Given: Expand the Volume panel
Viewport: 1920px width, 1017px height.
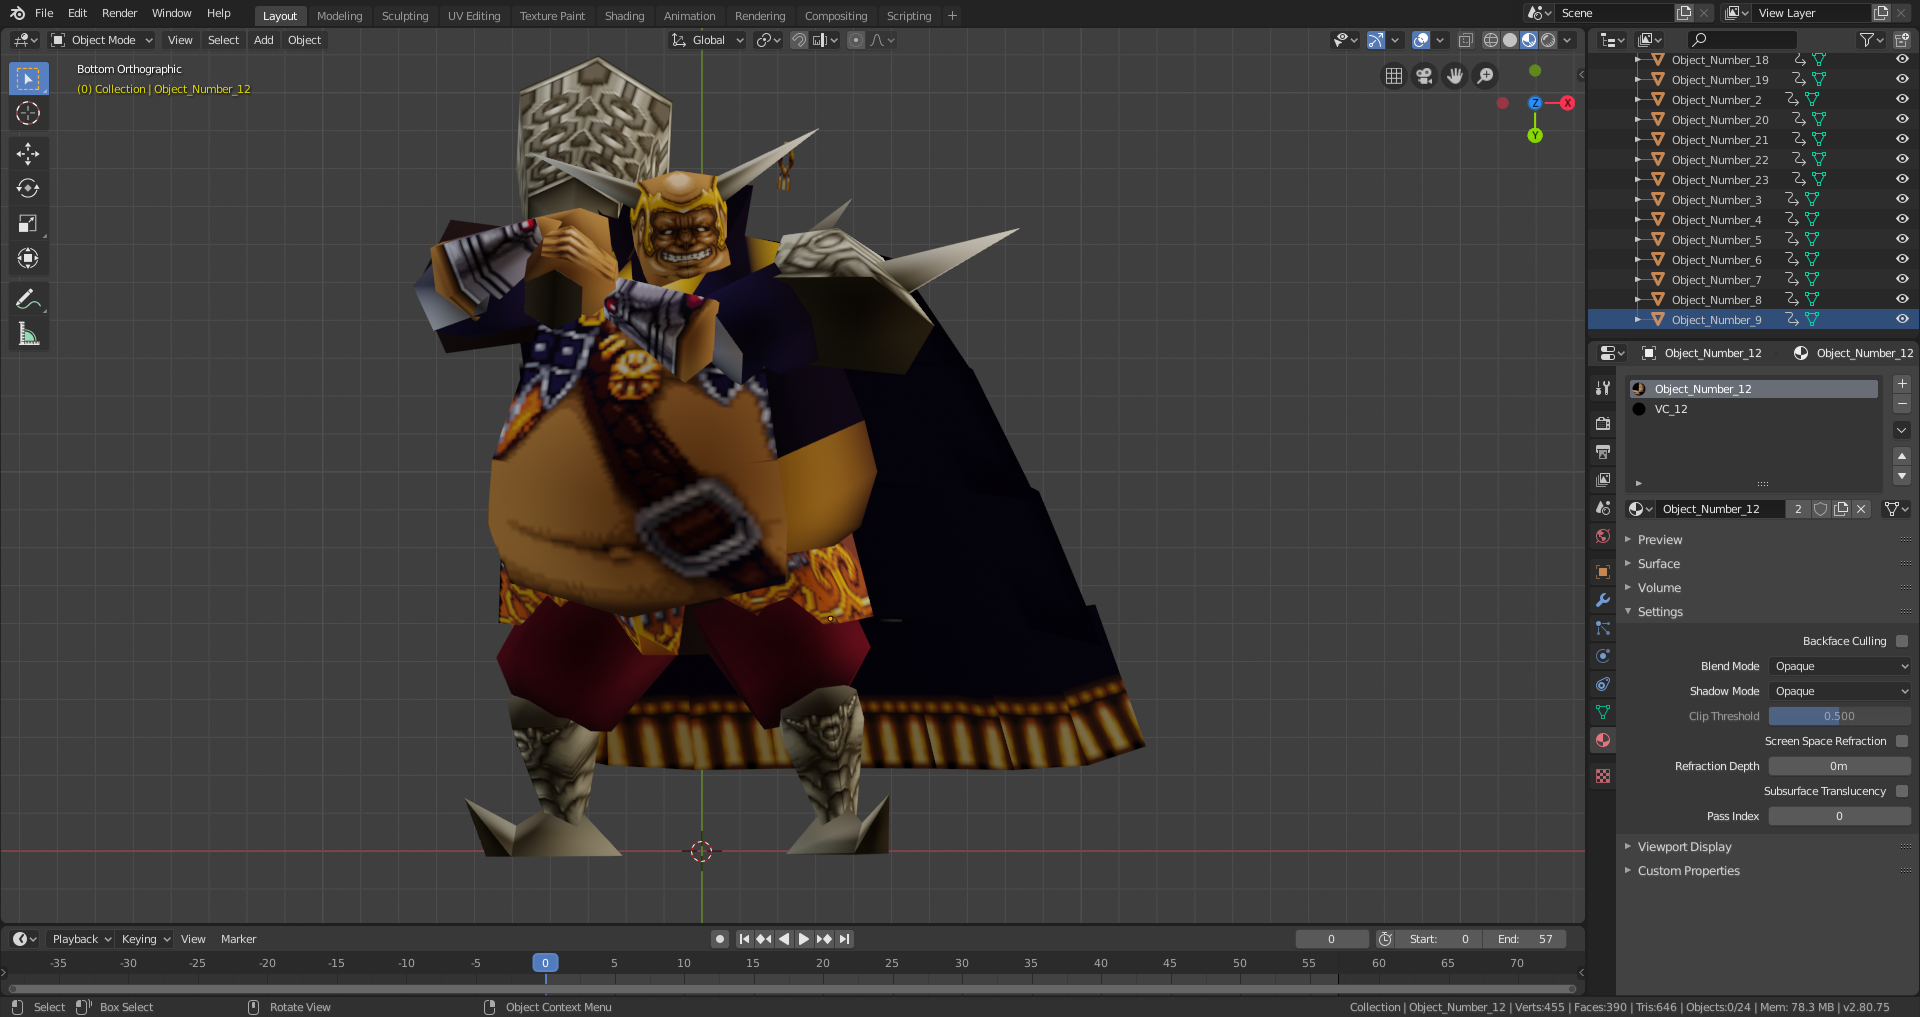Looking at the screenshot, I should click(1659, 588).
